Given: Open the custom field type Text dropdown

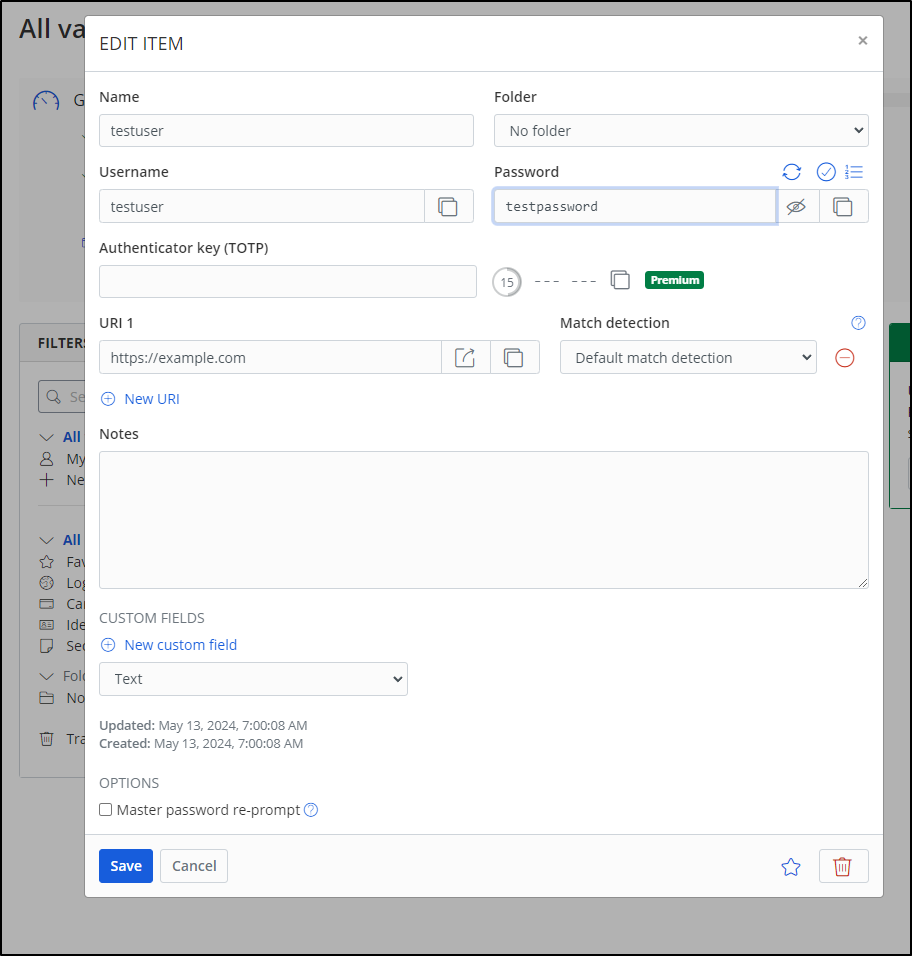Looking at the screenshot, I should point(253,679).
